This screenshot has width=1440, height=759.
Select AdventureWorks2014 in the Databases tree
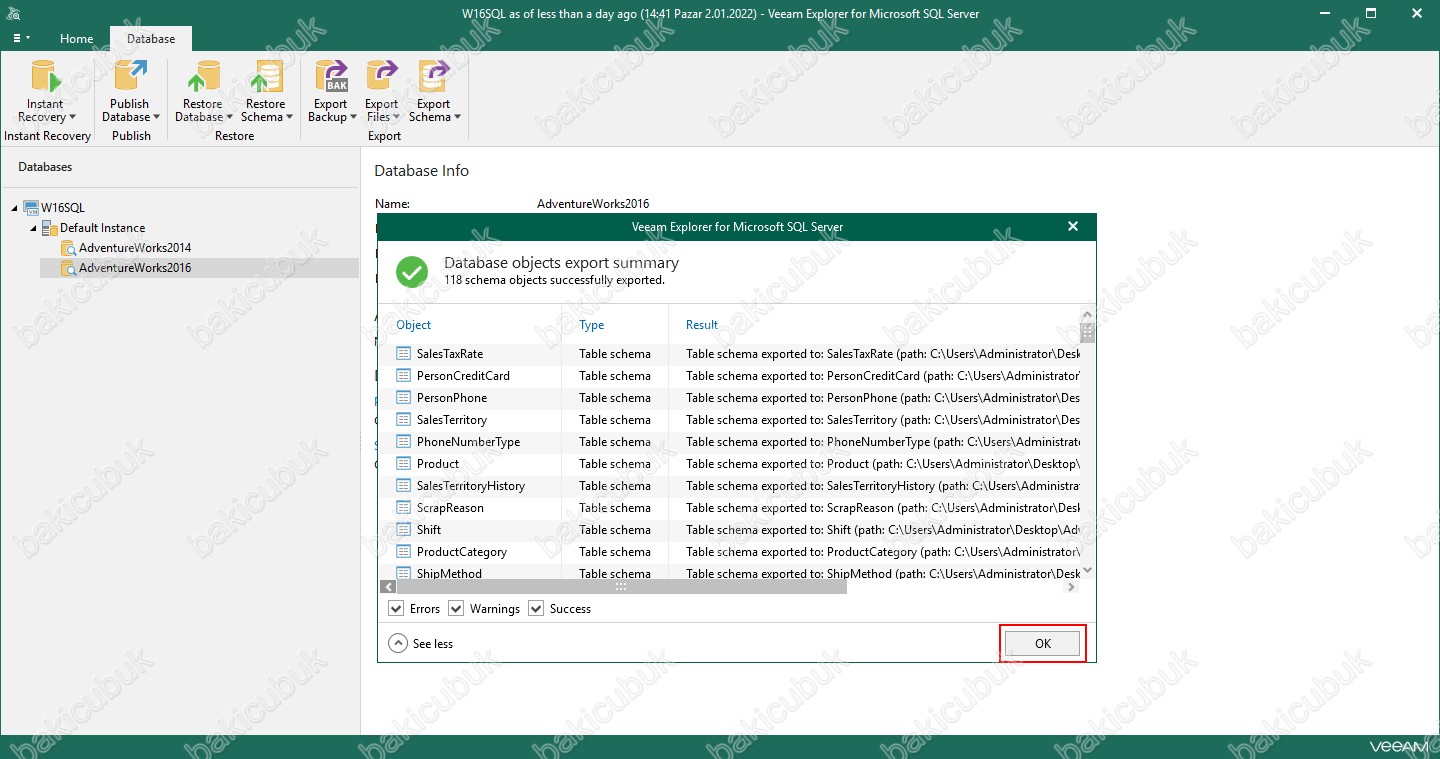[135, 248]
